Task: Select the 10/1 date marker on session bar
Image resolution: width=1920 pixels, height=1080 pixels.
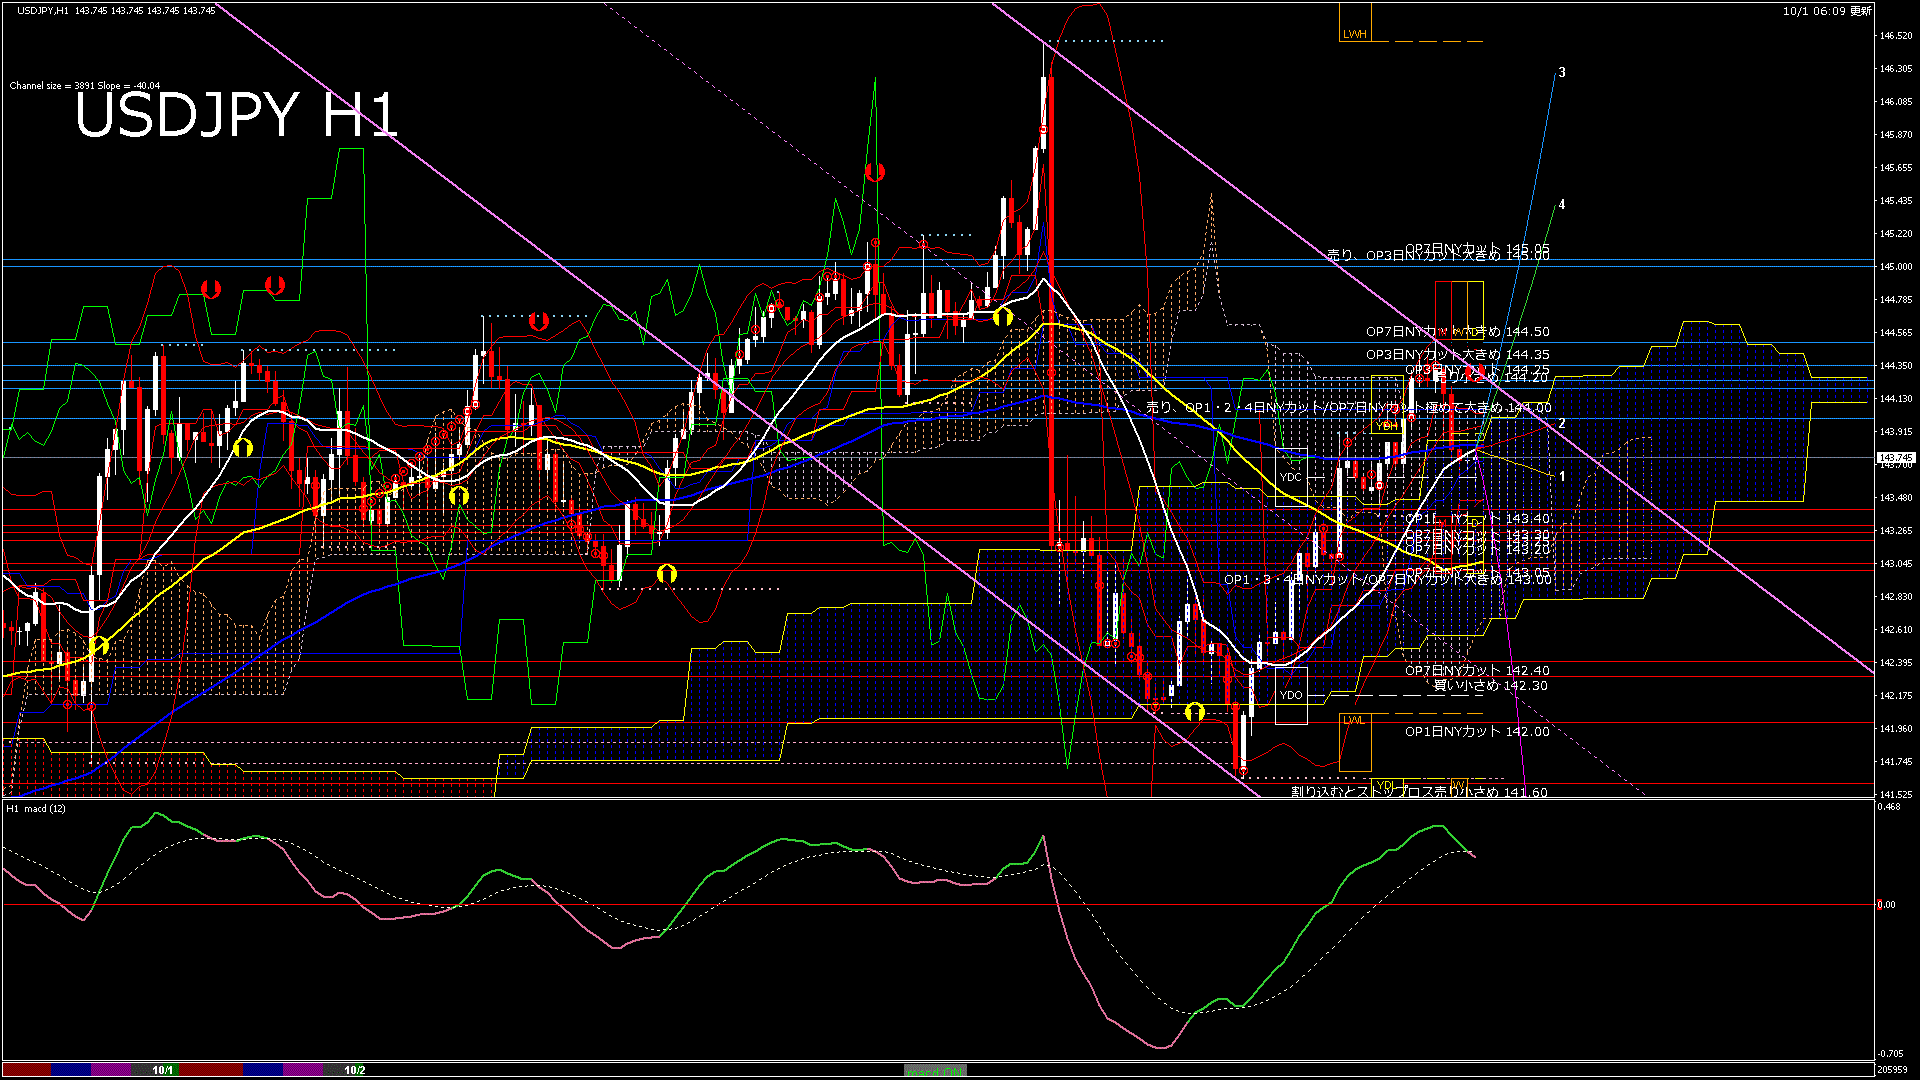Action: pyautogui.click(x=163, y=1070)
